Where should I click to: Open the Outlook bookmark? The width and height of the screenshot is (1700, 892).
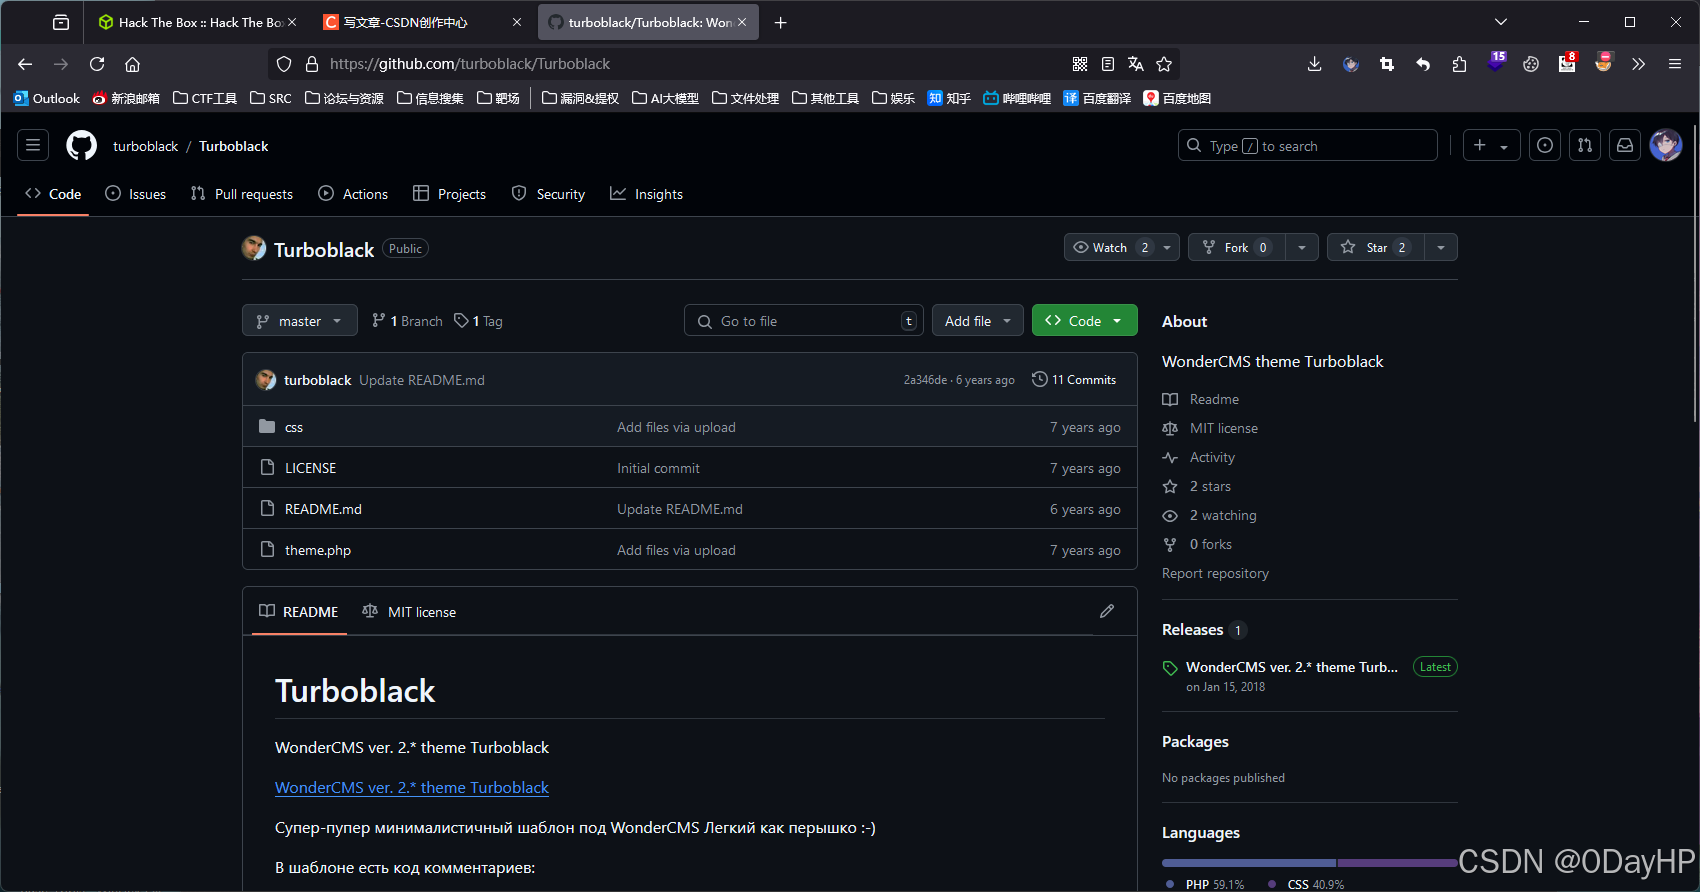[47, 98]
